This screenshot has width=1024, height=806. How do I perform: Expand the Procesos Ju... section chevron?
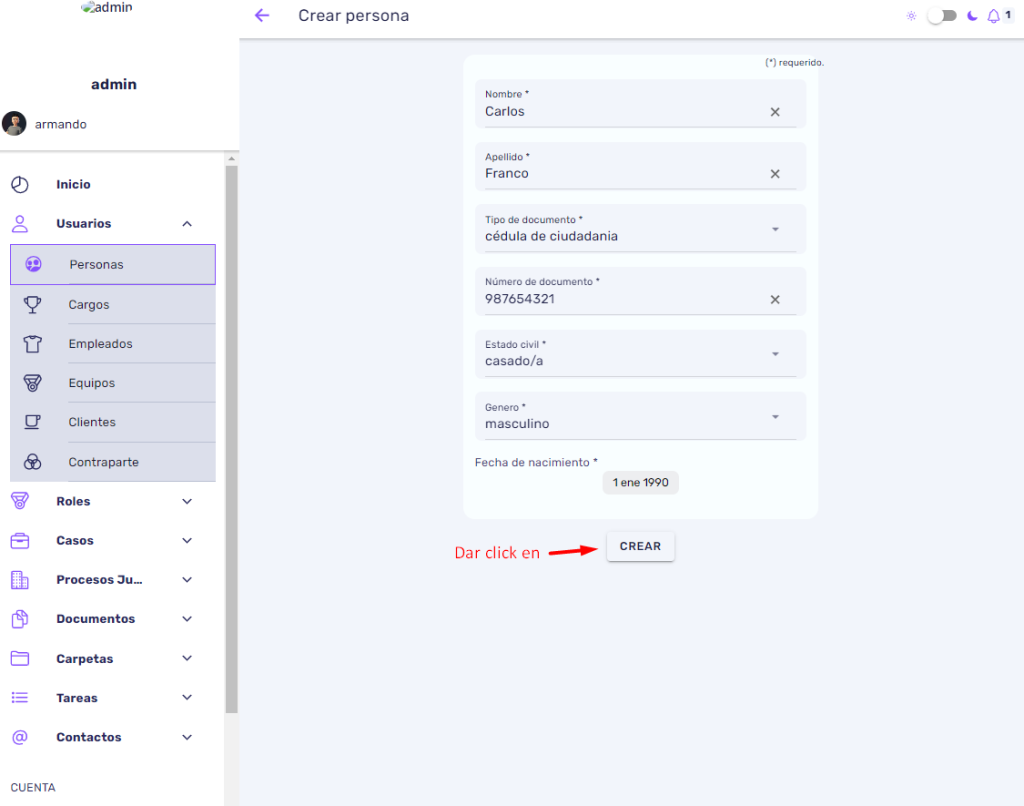coord(187,580)
